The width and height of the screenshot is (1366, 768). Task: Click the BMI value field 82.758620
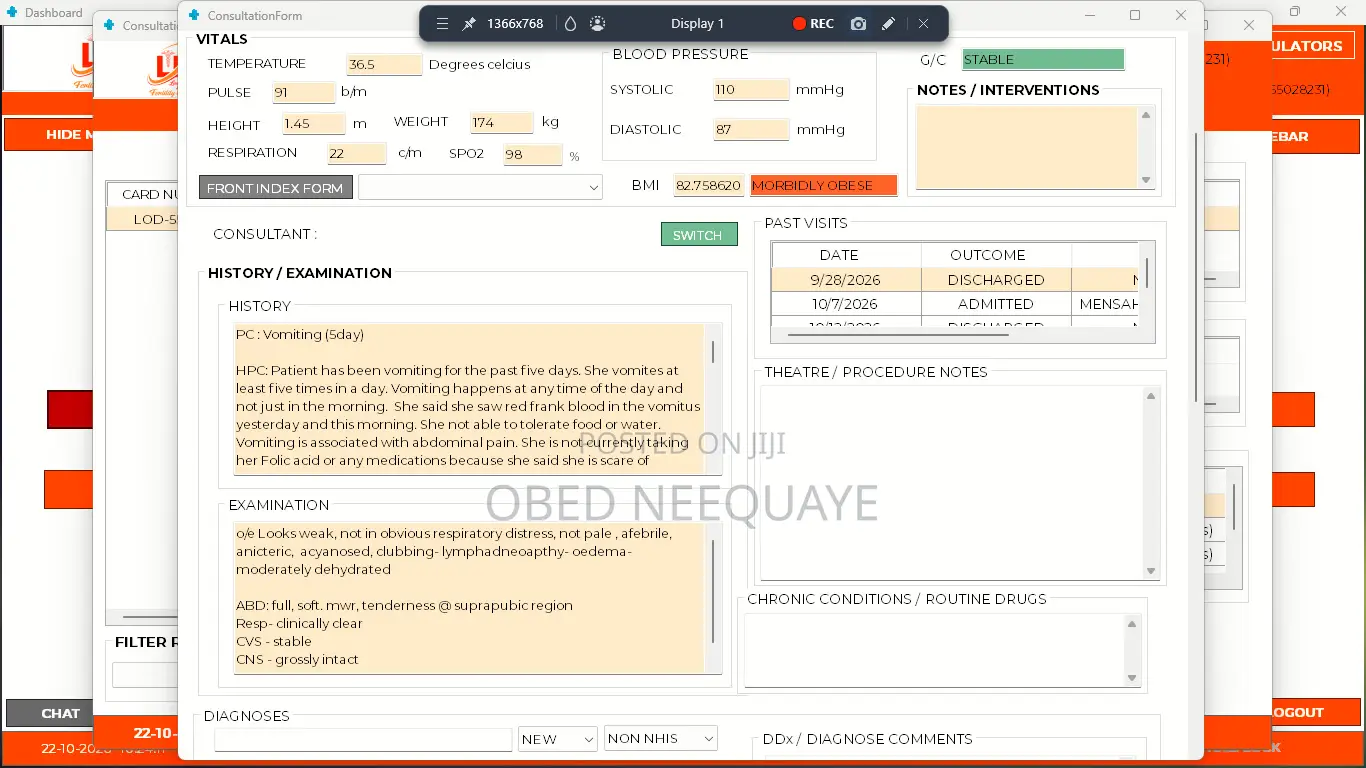click(708, 186)
